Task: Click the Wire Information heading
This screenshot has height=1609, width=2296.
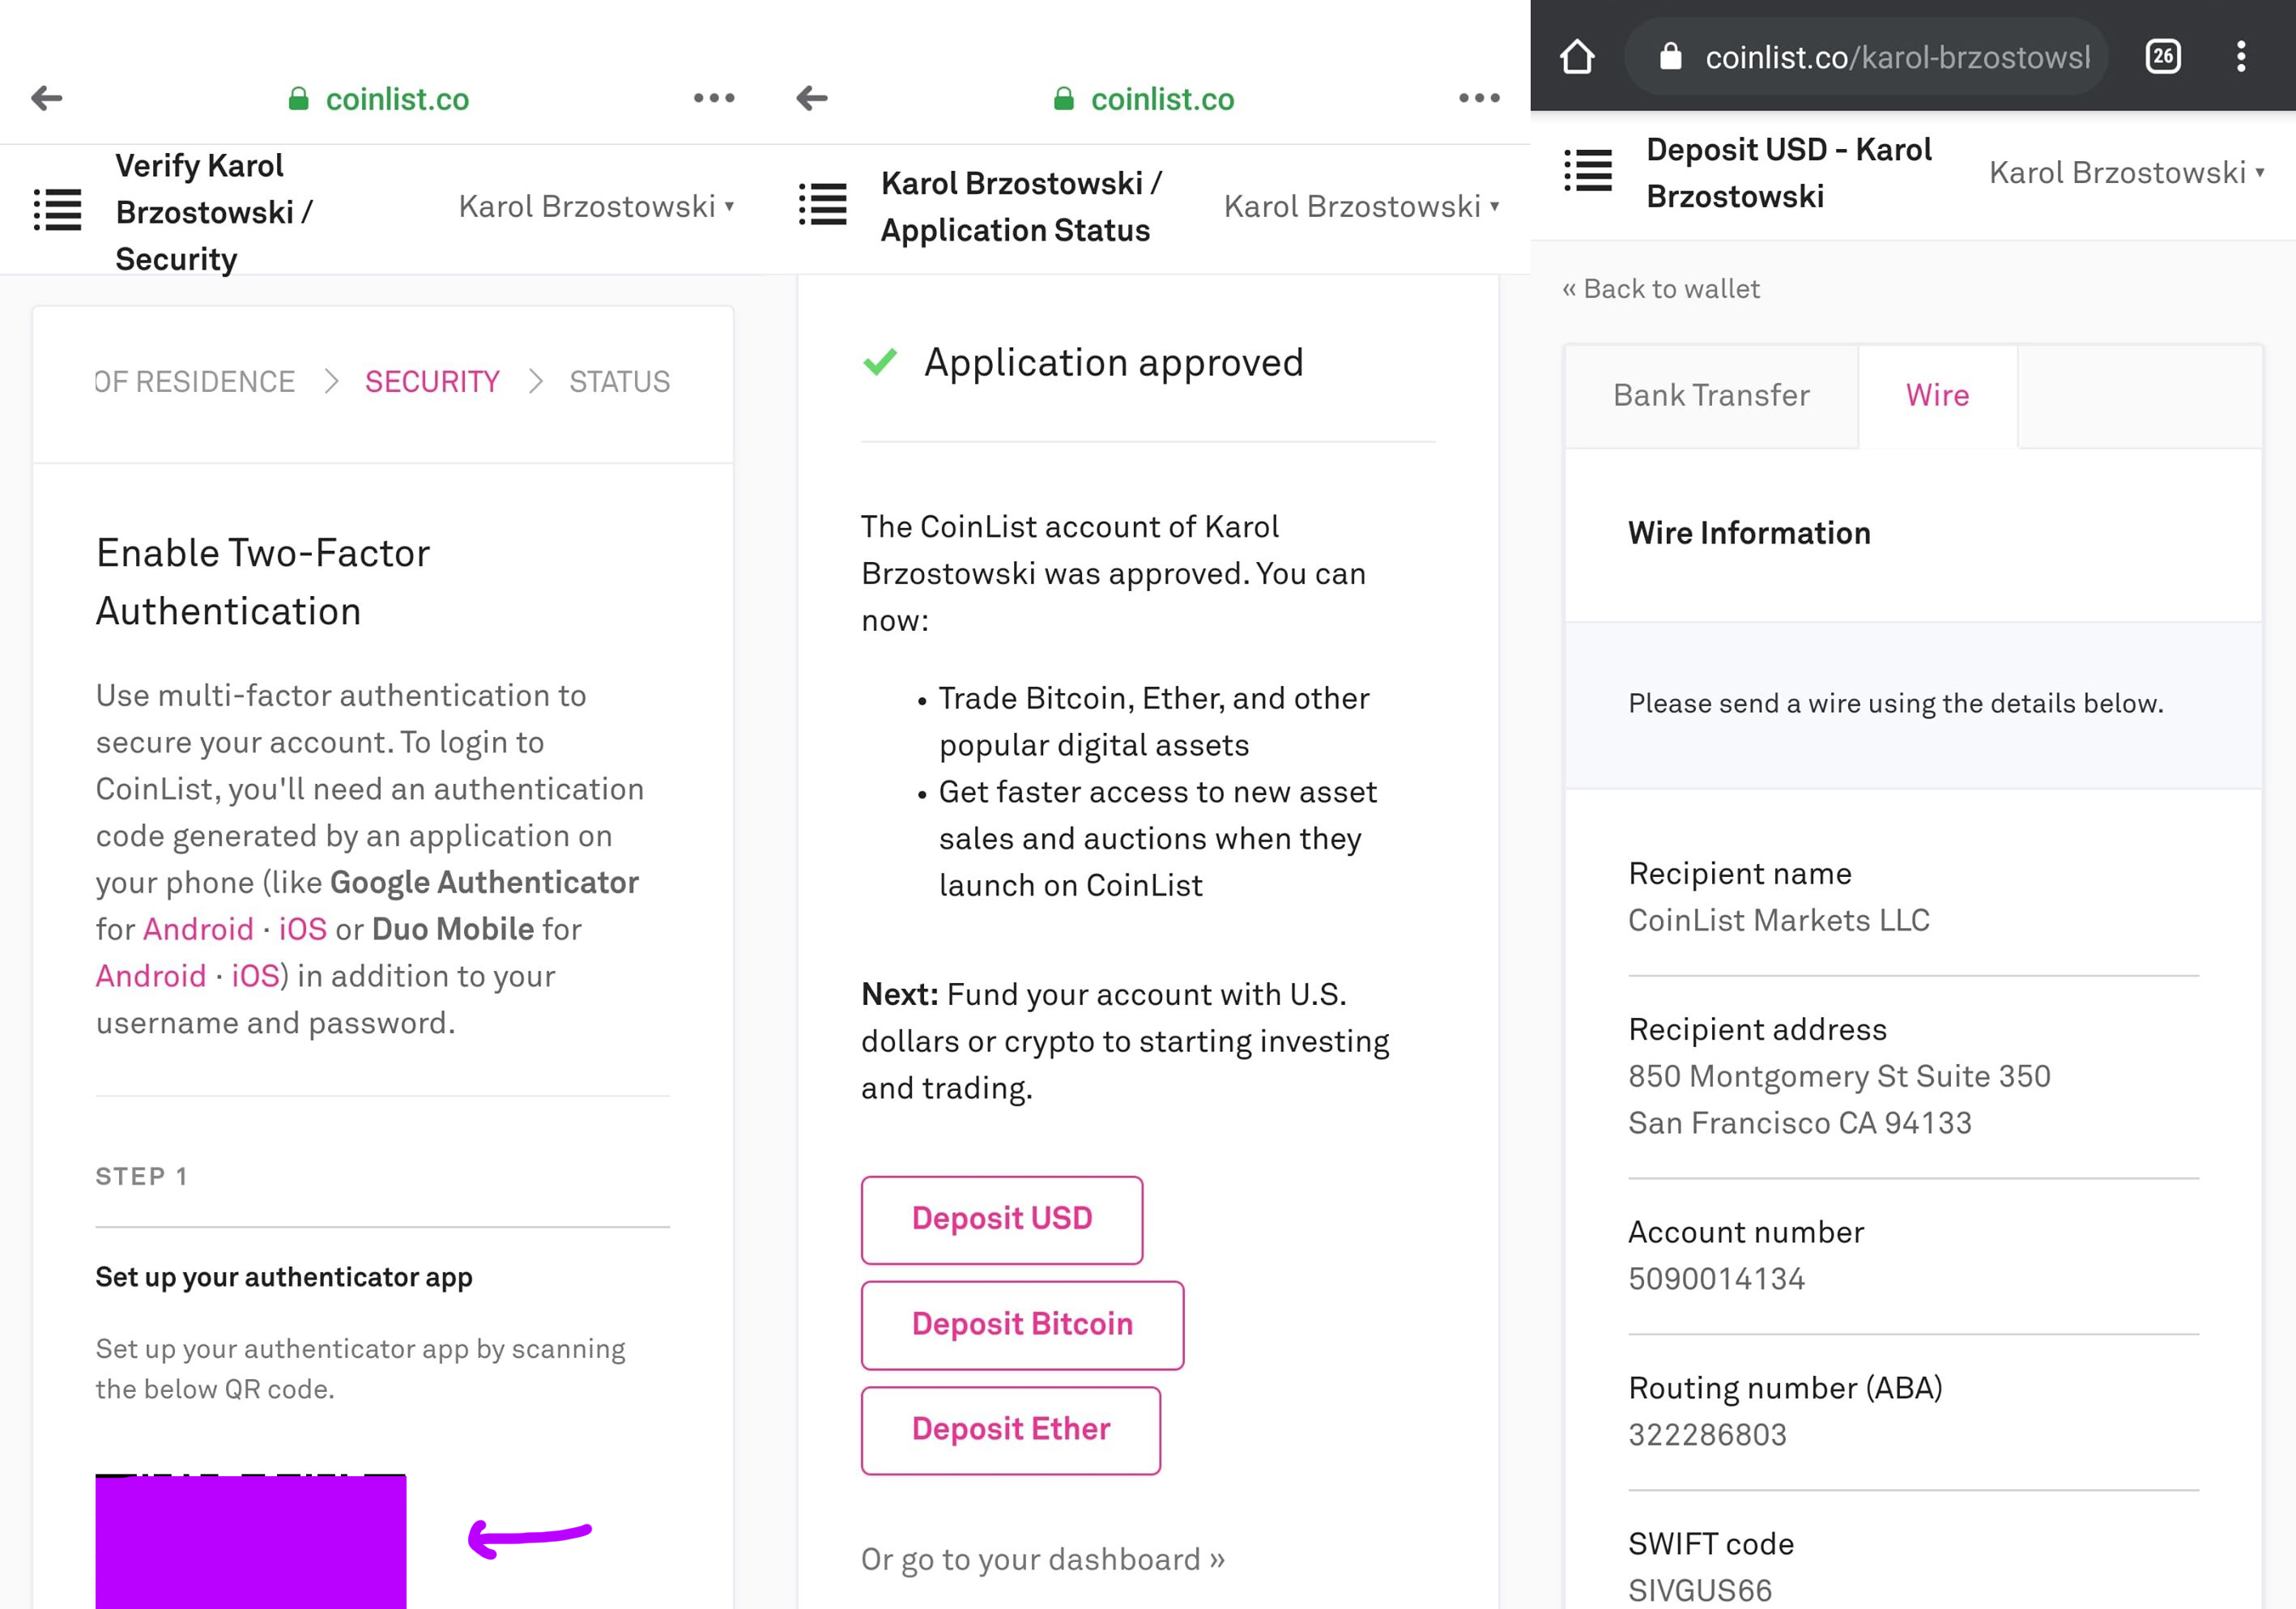Action: point(1749,533)
